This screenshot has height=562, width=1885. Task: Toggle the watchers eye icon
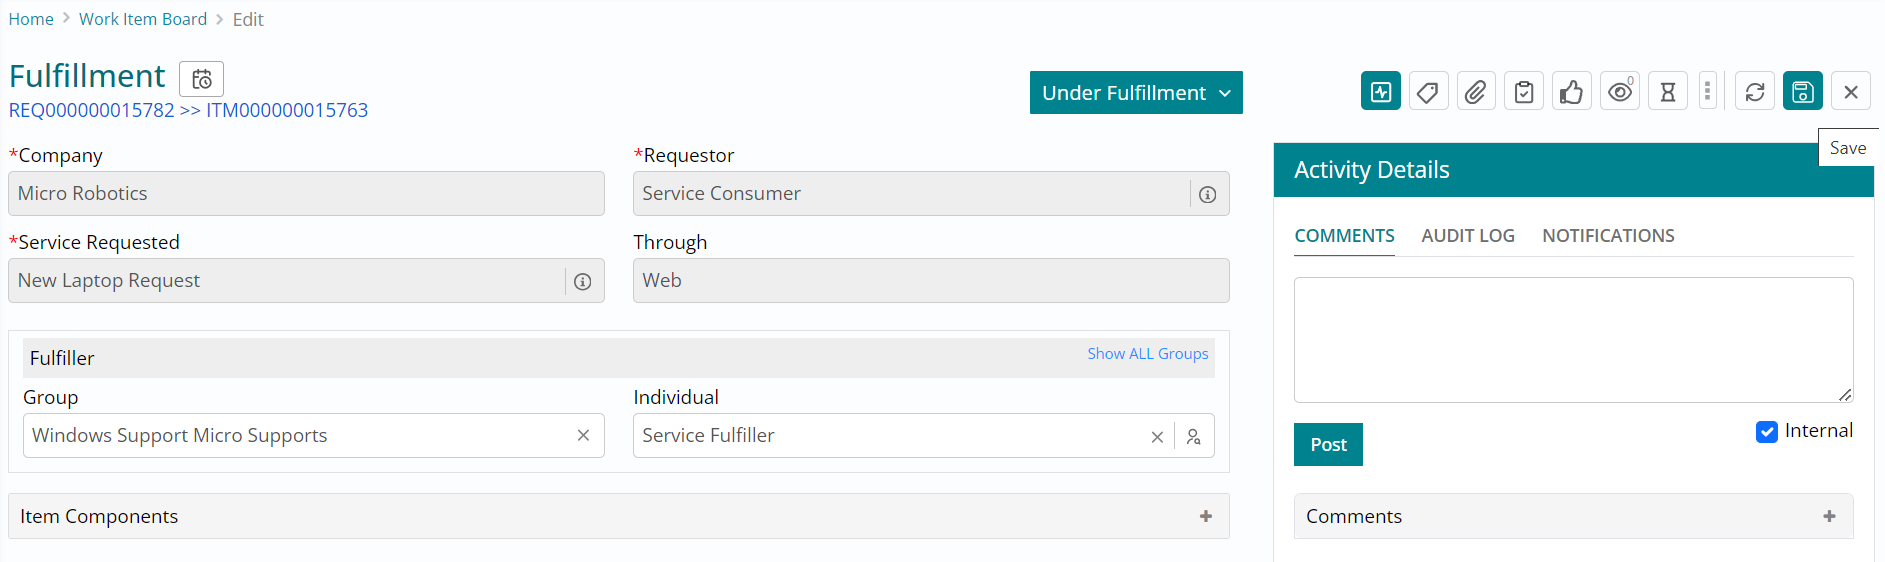pyautogui.click(x=1620, y=92)
